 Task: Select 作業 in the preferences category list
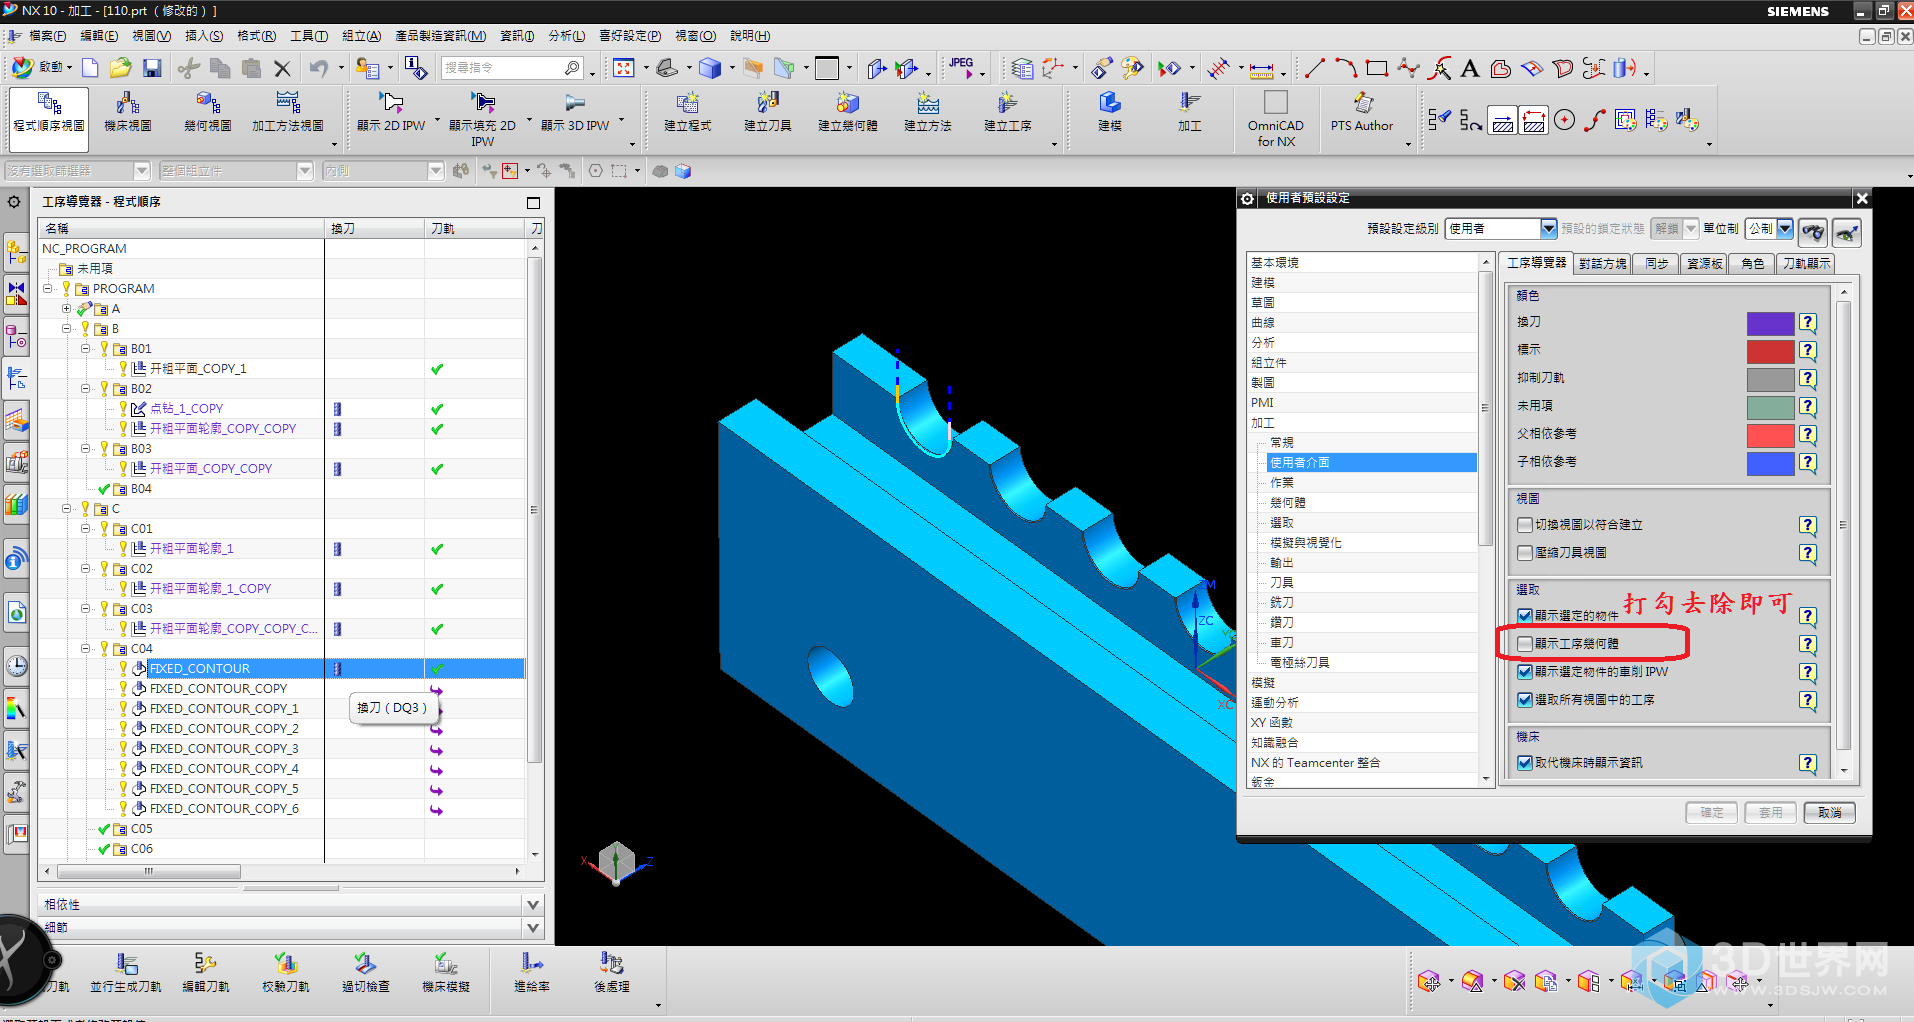coord(1281,483)
